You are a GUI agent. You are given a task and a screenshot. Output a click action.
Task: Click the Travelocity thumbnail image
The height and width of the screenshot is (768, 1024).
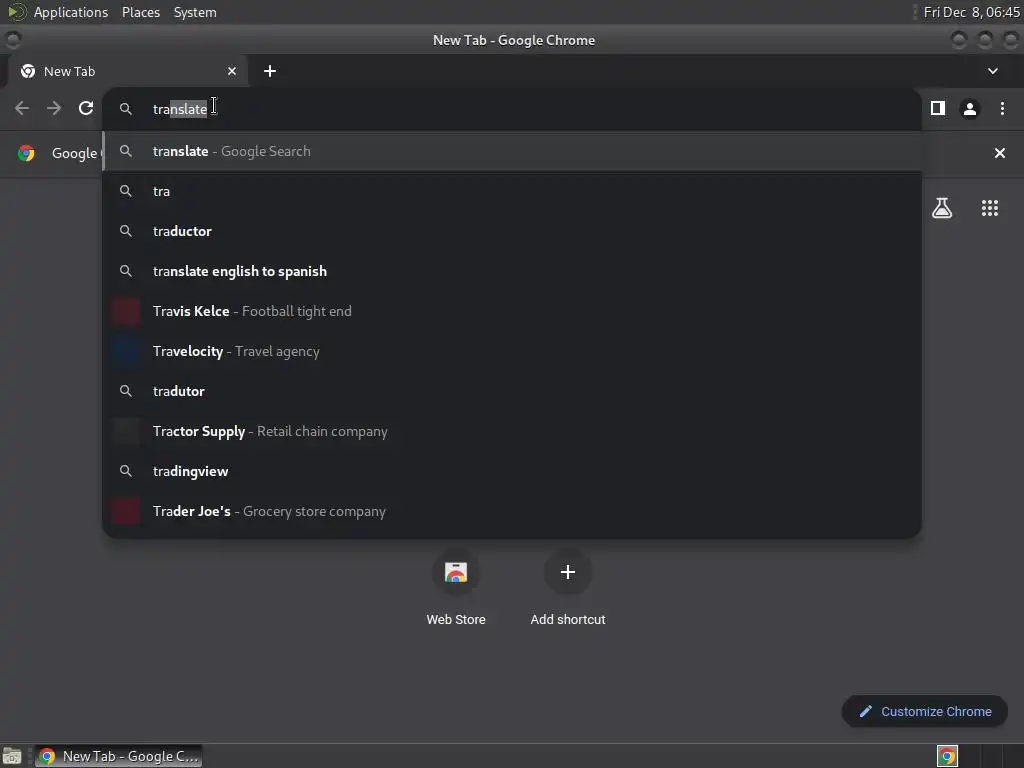tap(125, 351)
